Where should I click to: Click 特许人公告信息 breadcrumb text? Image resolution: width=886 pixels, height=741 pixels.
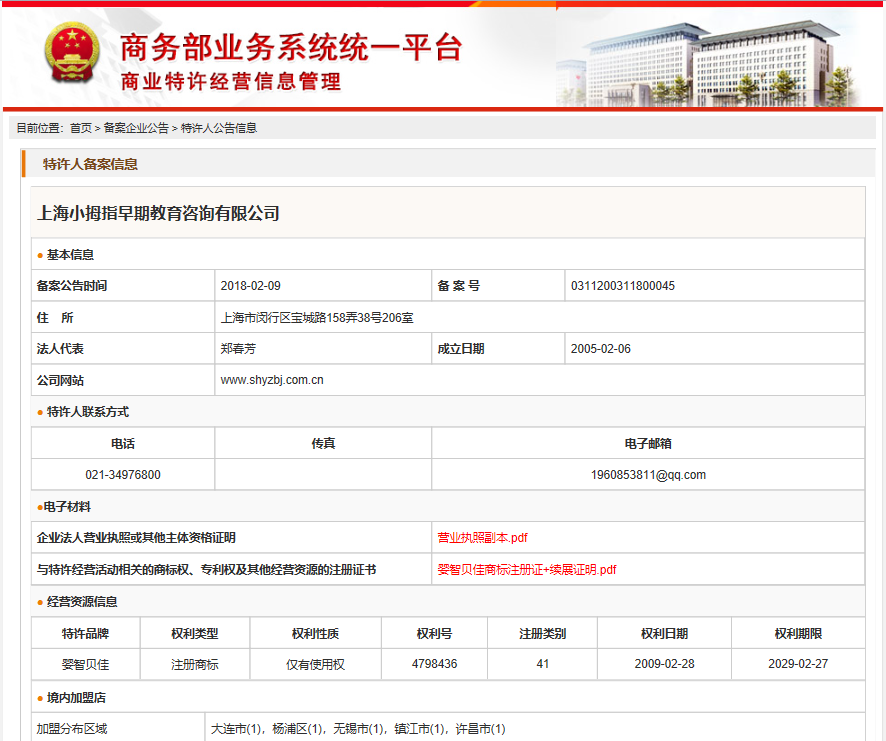219,128
